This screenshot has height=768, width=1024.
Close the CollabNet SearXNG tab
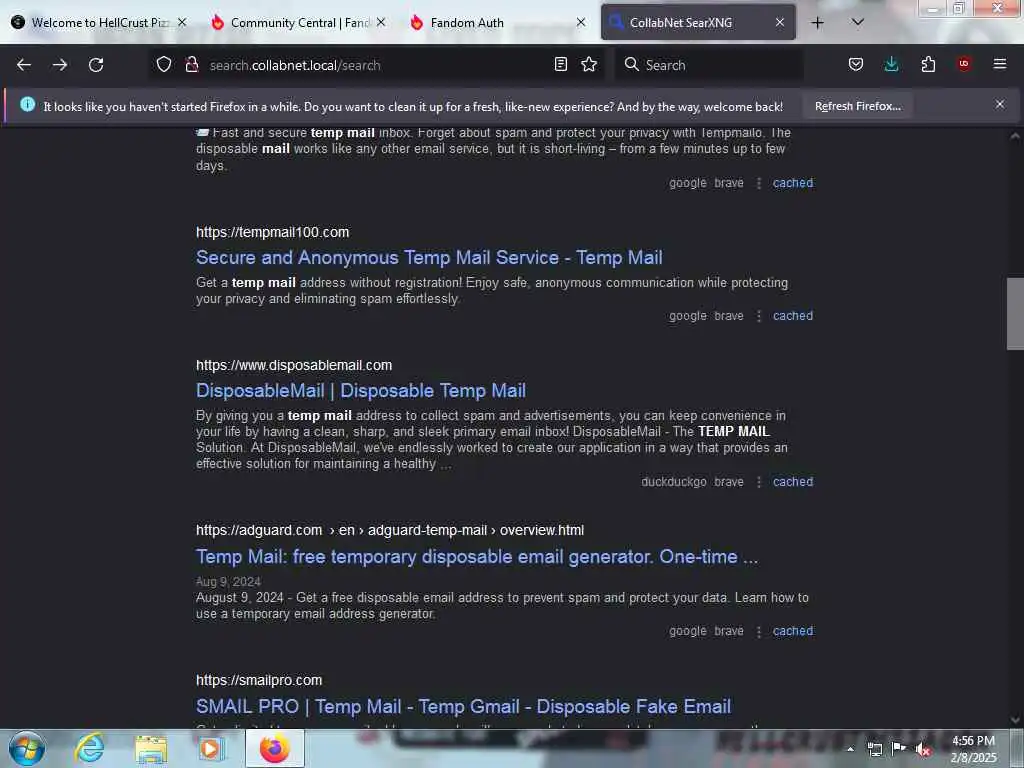click(780, 22)
